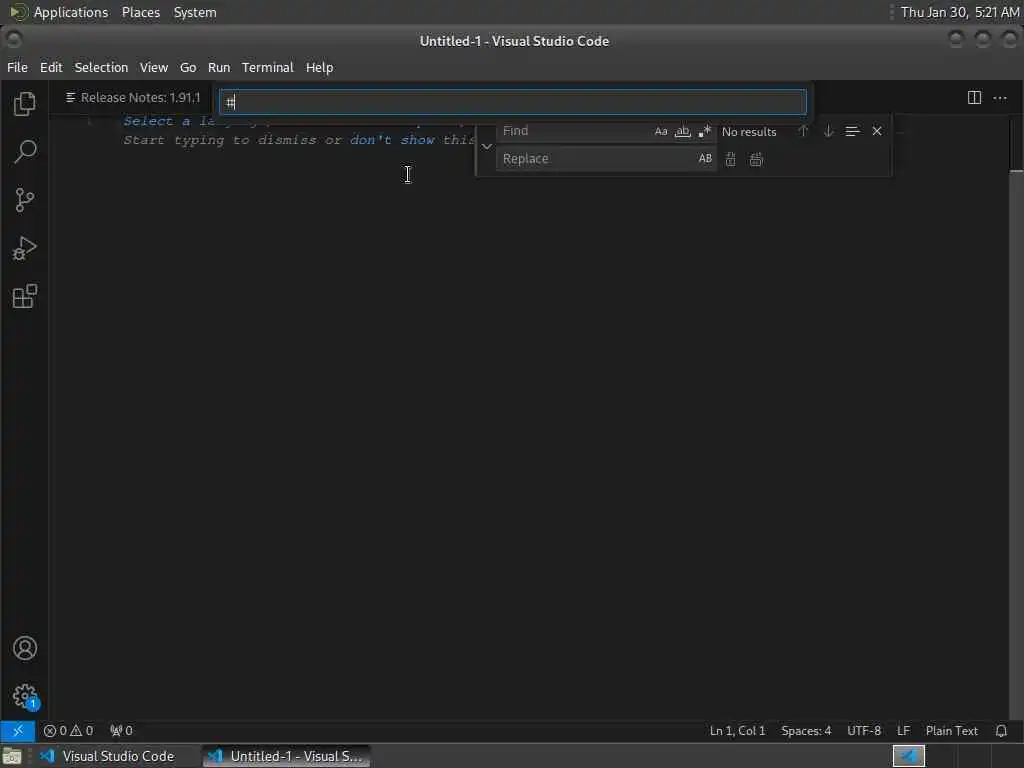The height and width of the screenshot is (768, 1024).
Task: Click Ln 1, Col 1 in status bar
Action: pyautogui.click(x=737, y=731)
